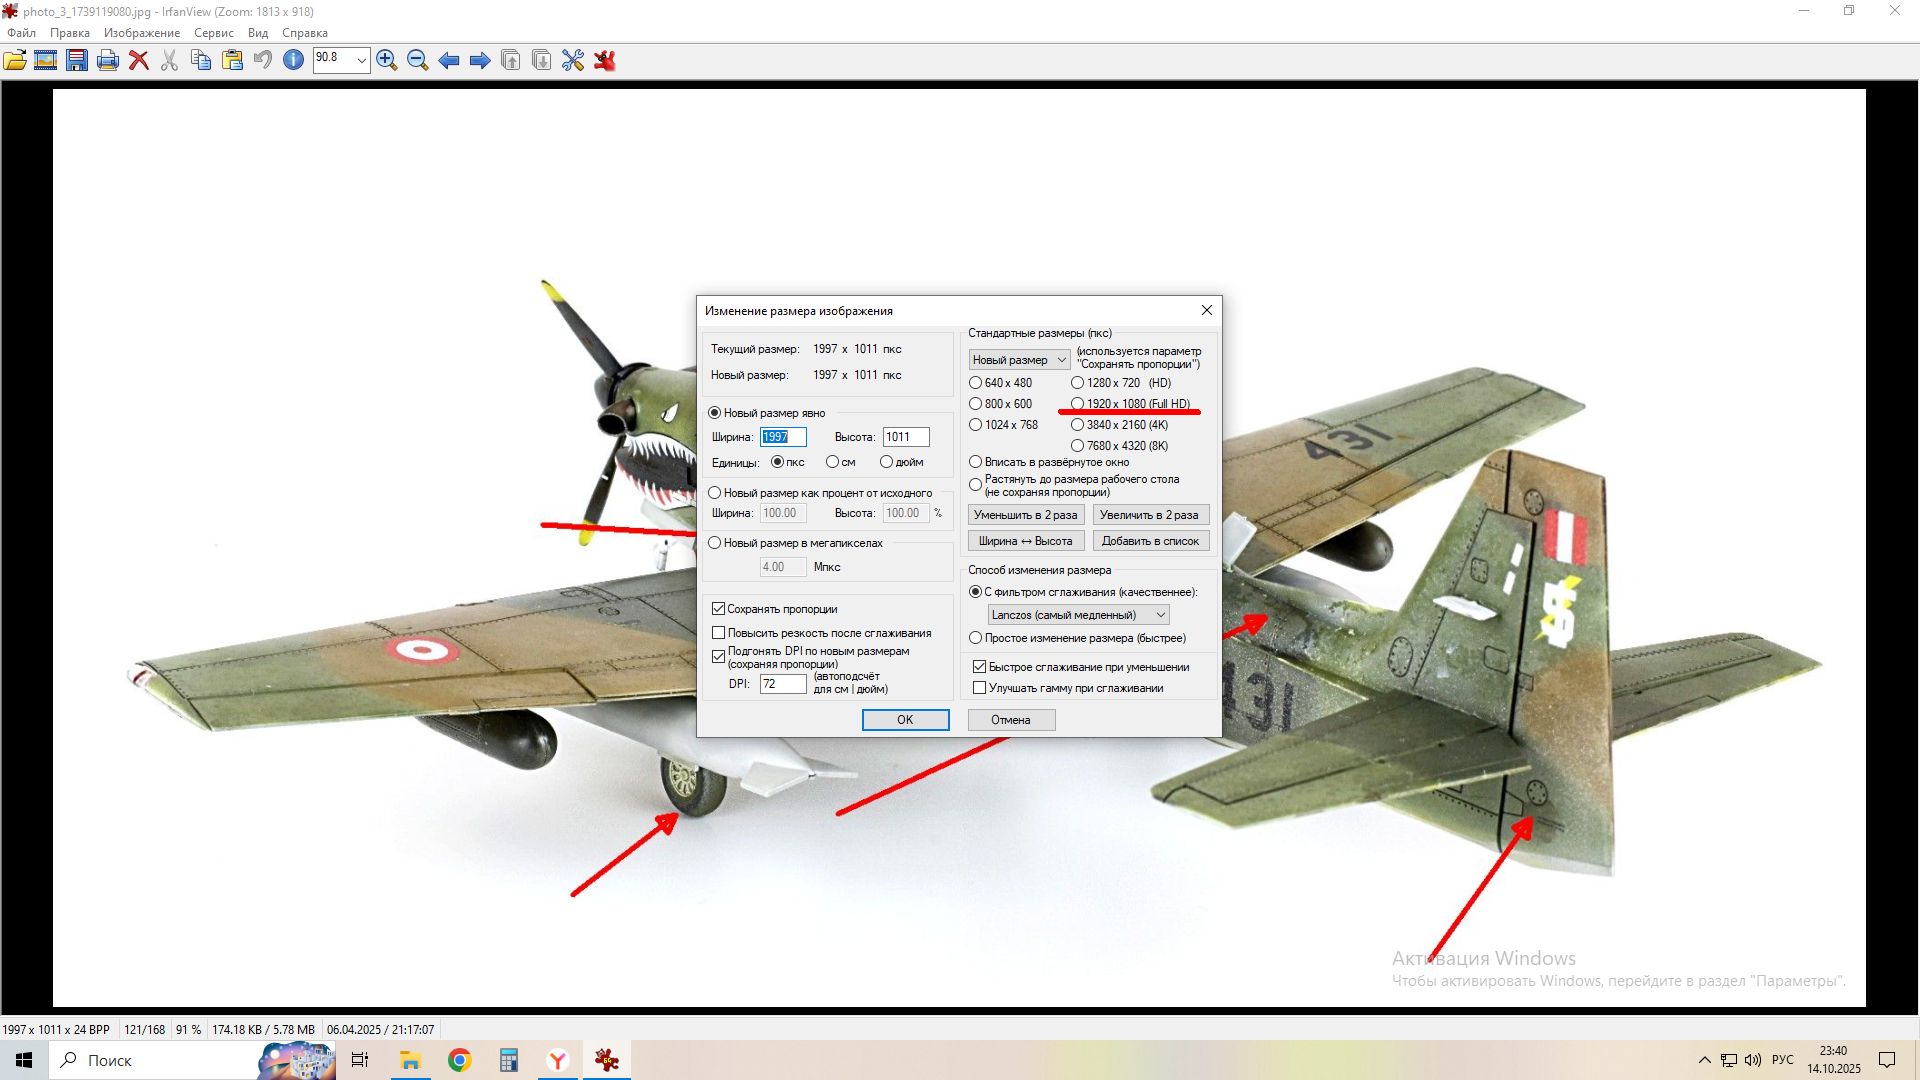Image resolution: width=1920 pixels, height=1080 pixels.
Task: Click the red Delete file icon
Action: click(139, 61)
